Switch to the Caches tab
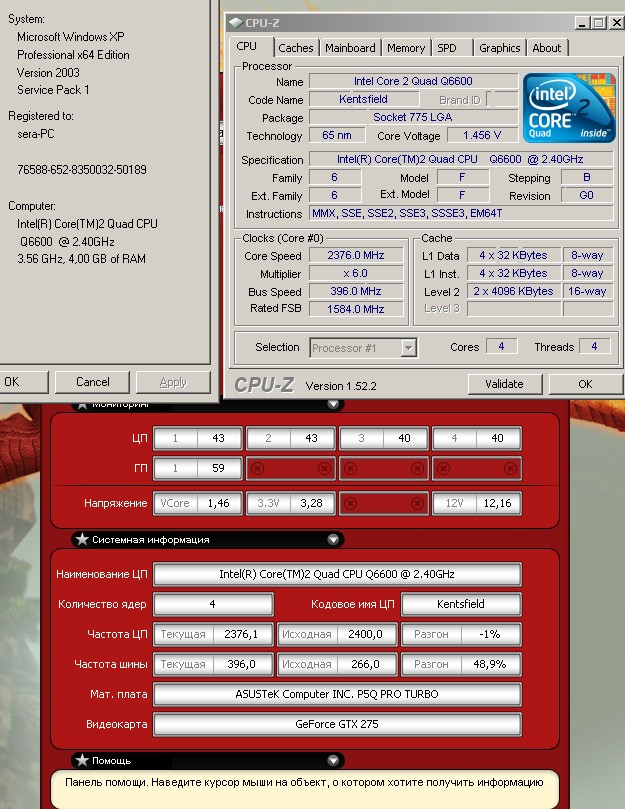625x809 pixels. coord(296,48)
